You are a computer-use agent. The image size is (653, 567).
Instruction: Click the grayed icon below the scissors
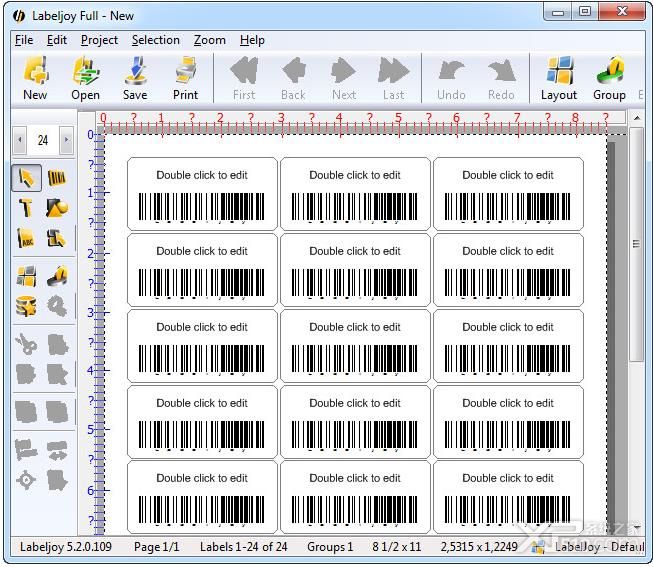click(26, 374)
